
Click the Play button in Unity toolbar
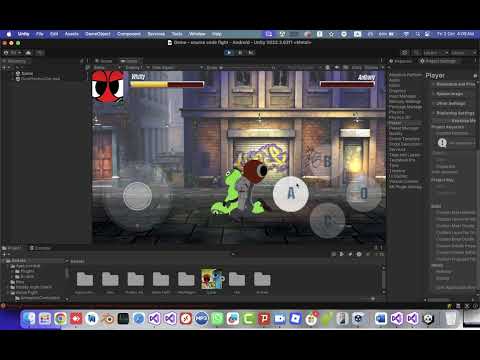pyautogui.click(x=229, y=53)
